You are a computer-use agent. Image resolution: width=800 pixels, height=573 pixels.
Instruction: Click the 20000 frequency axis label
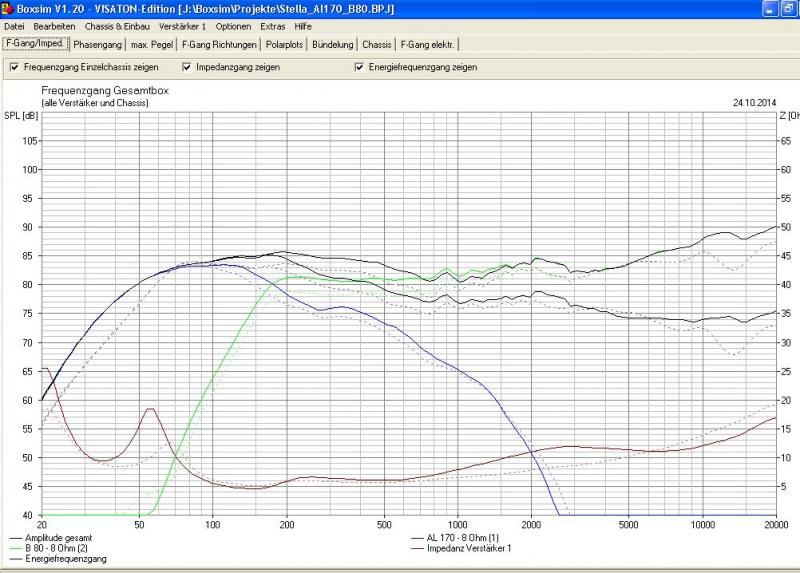[776, 525]
